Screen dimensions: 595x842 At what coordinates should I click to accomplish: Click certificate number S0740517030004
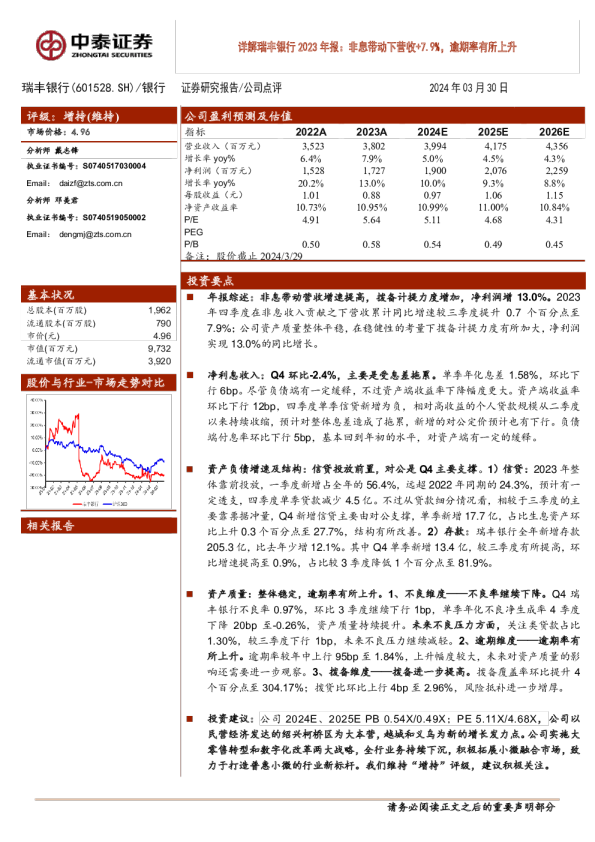point(114,166)
